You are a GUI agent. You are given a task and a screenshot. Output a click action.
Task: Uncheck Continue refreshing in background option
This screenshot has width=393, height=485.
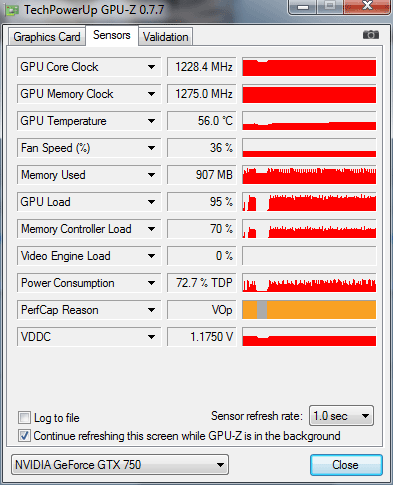24,436
